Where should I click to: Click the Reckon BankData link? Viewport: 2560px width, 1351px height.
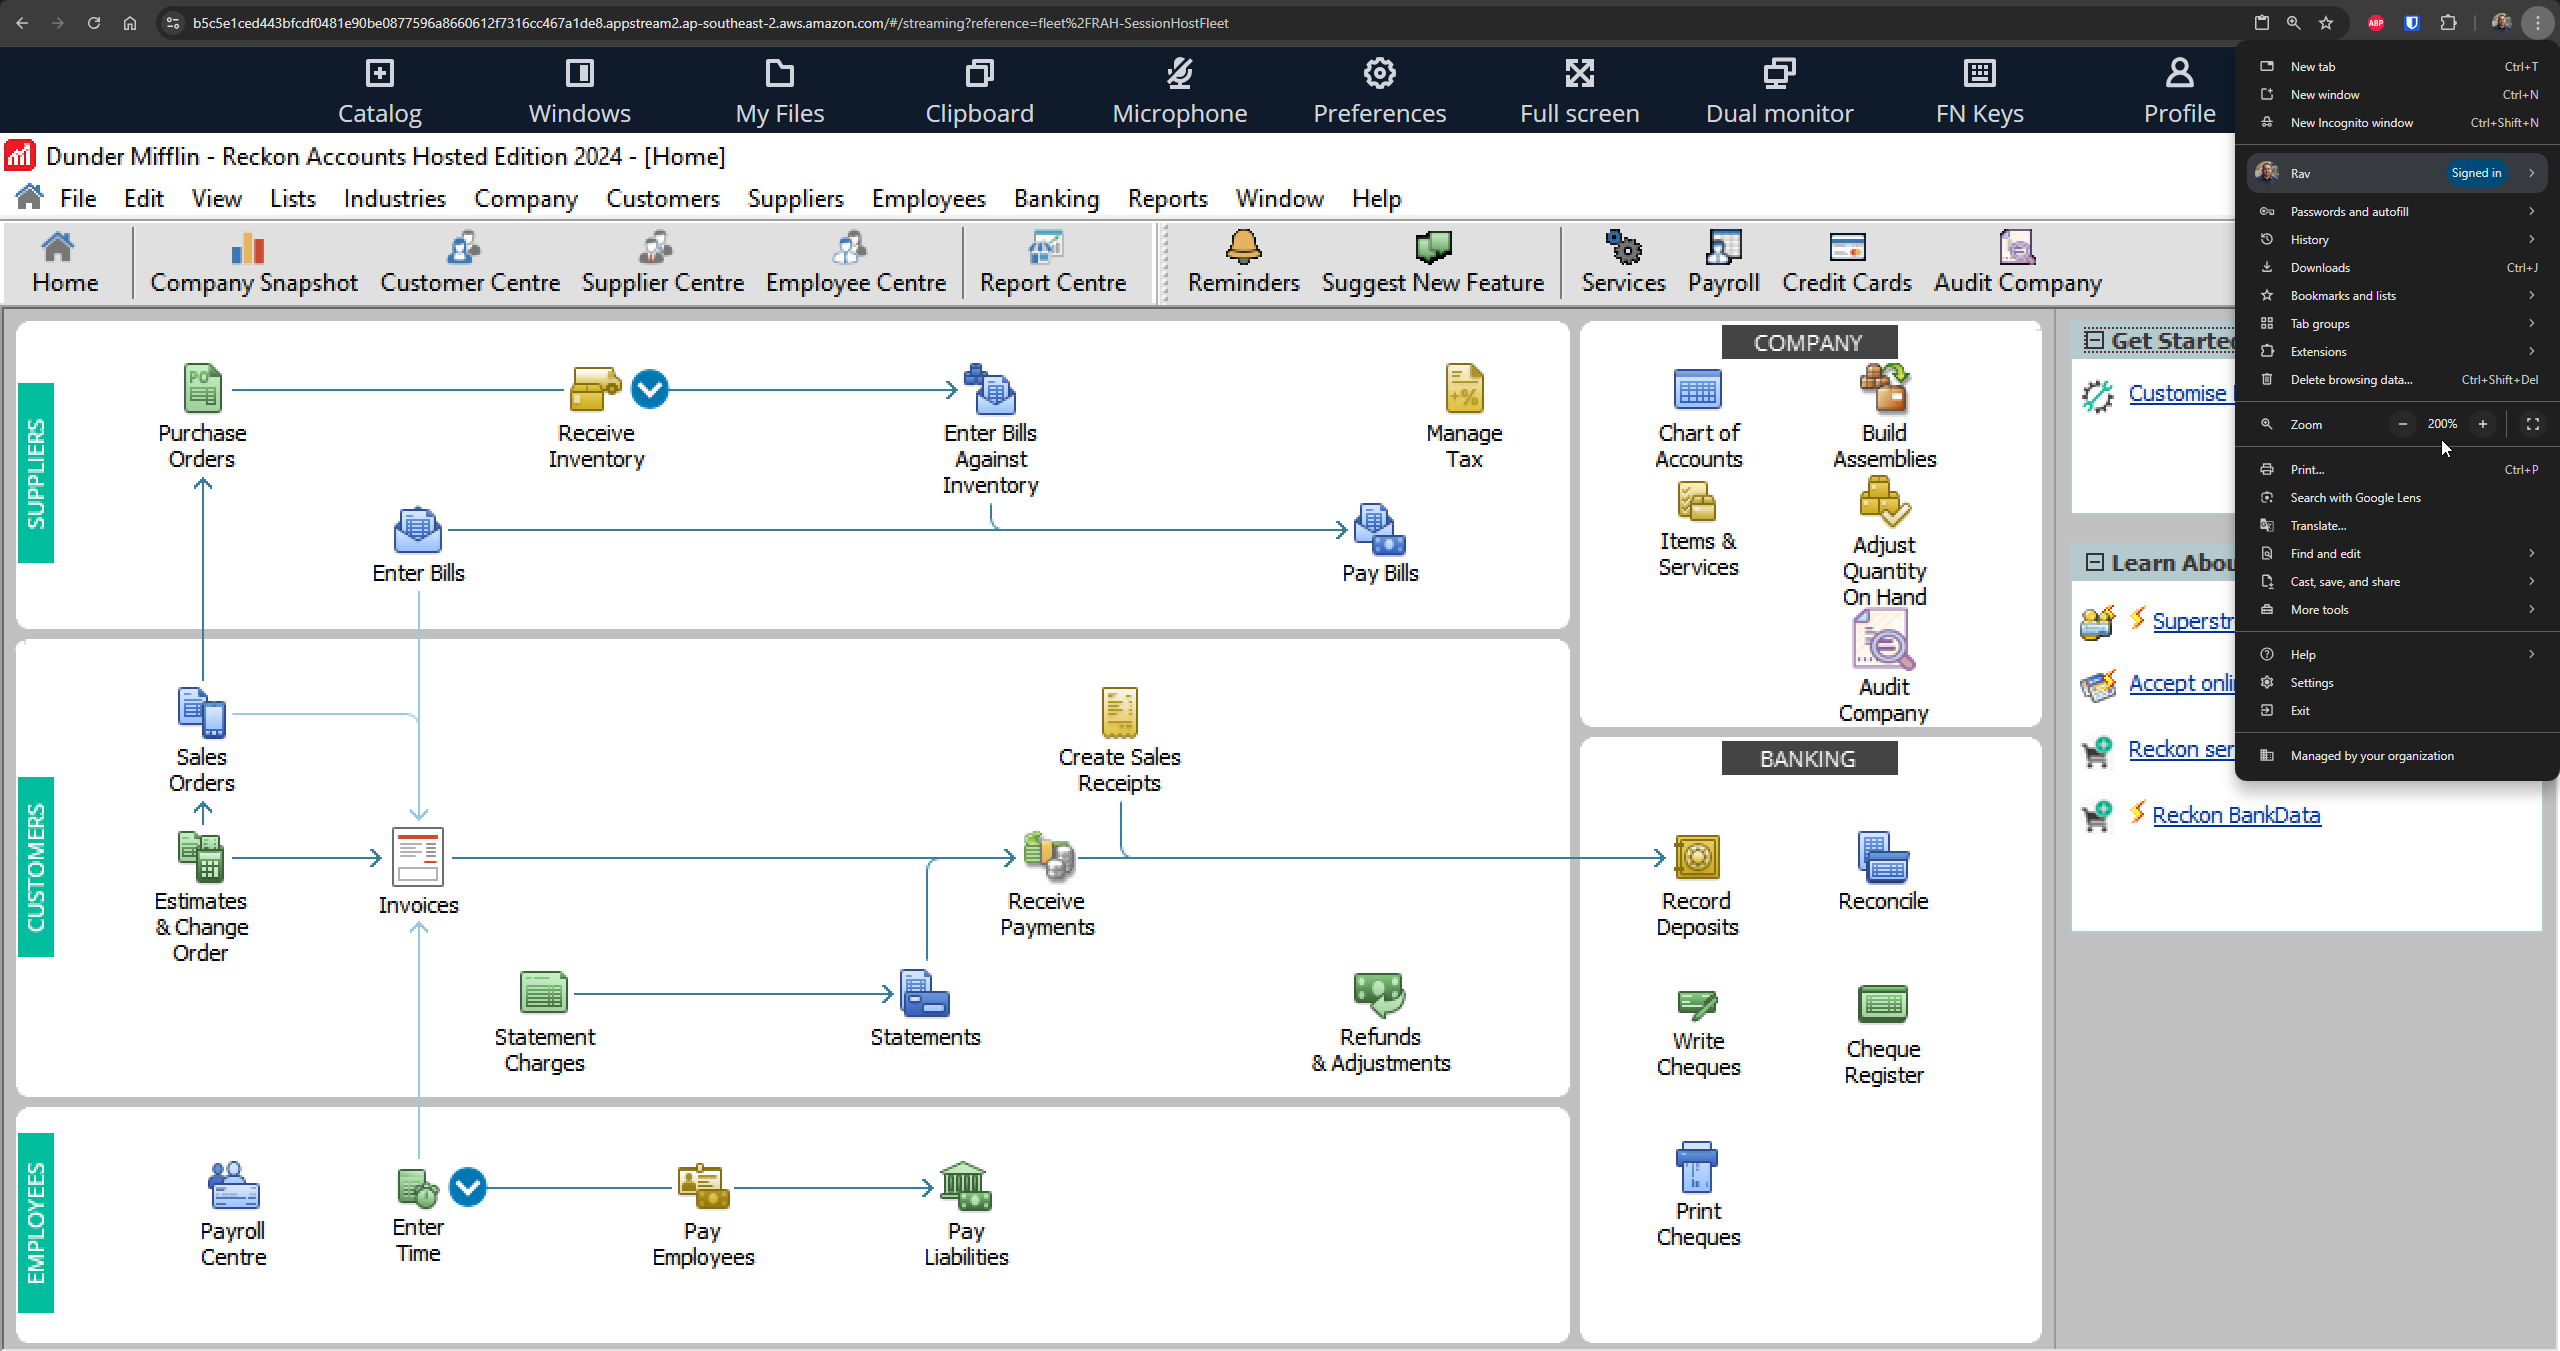click(x=2235, y=815)
